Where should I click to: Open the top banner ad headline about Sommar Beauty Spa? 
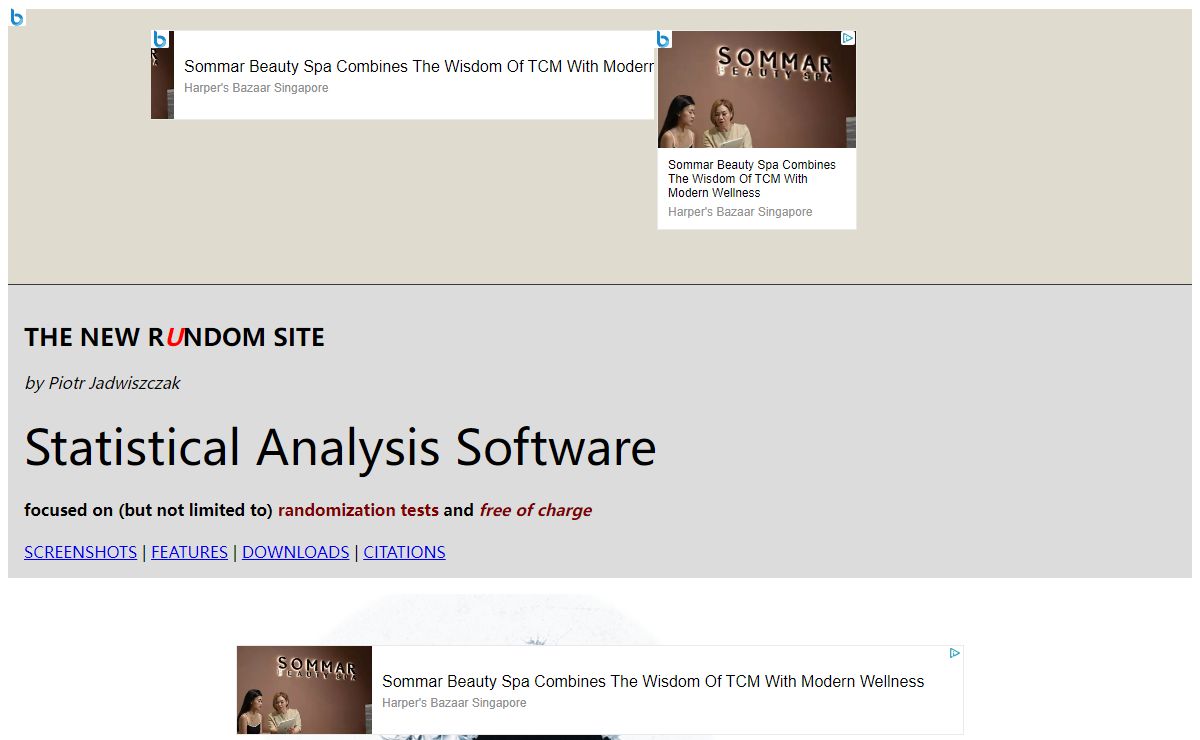point(418,66)
